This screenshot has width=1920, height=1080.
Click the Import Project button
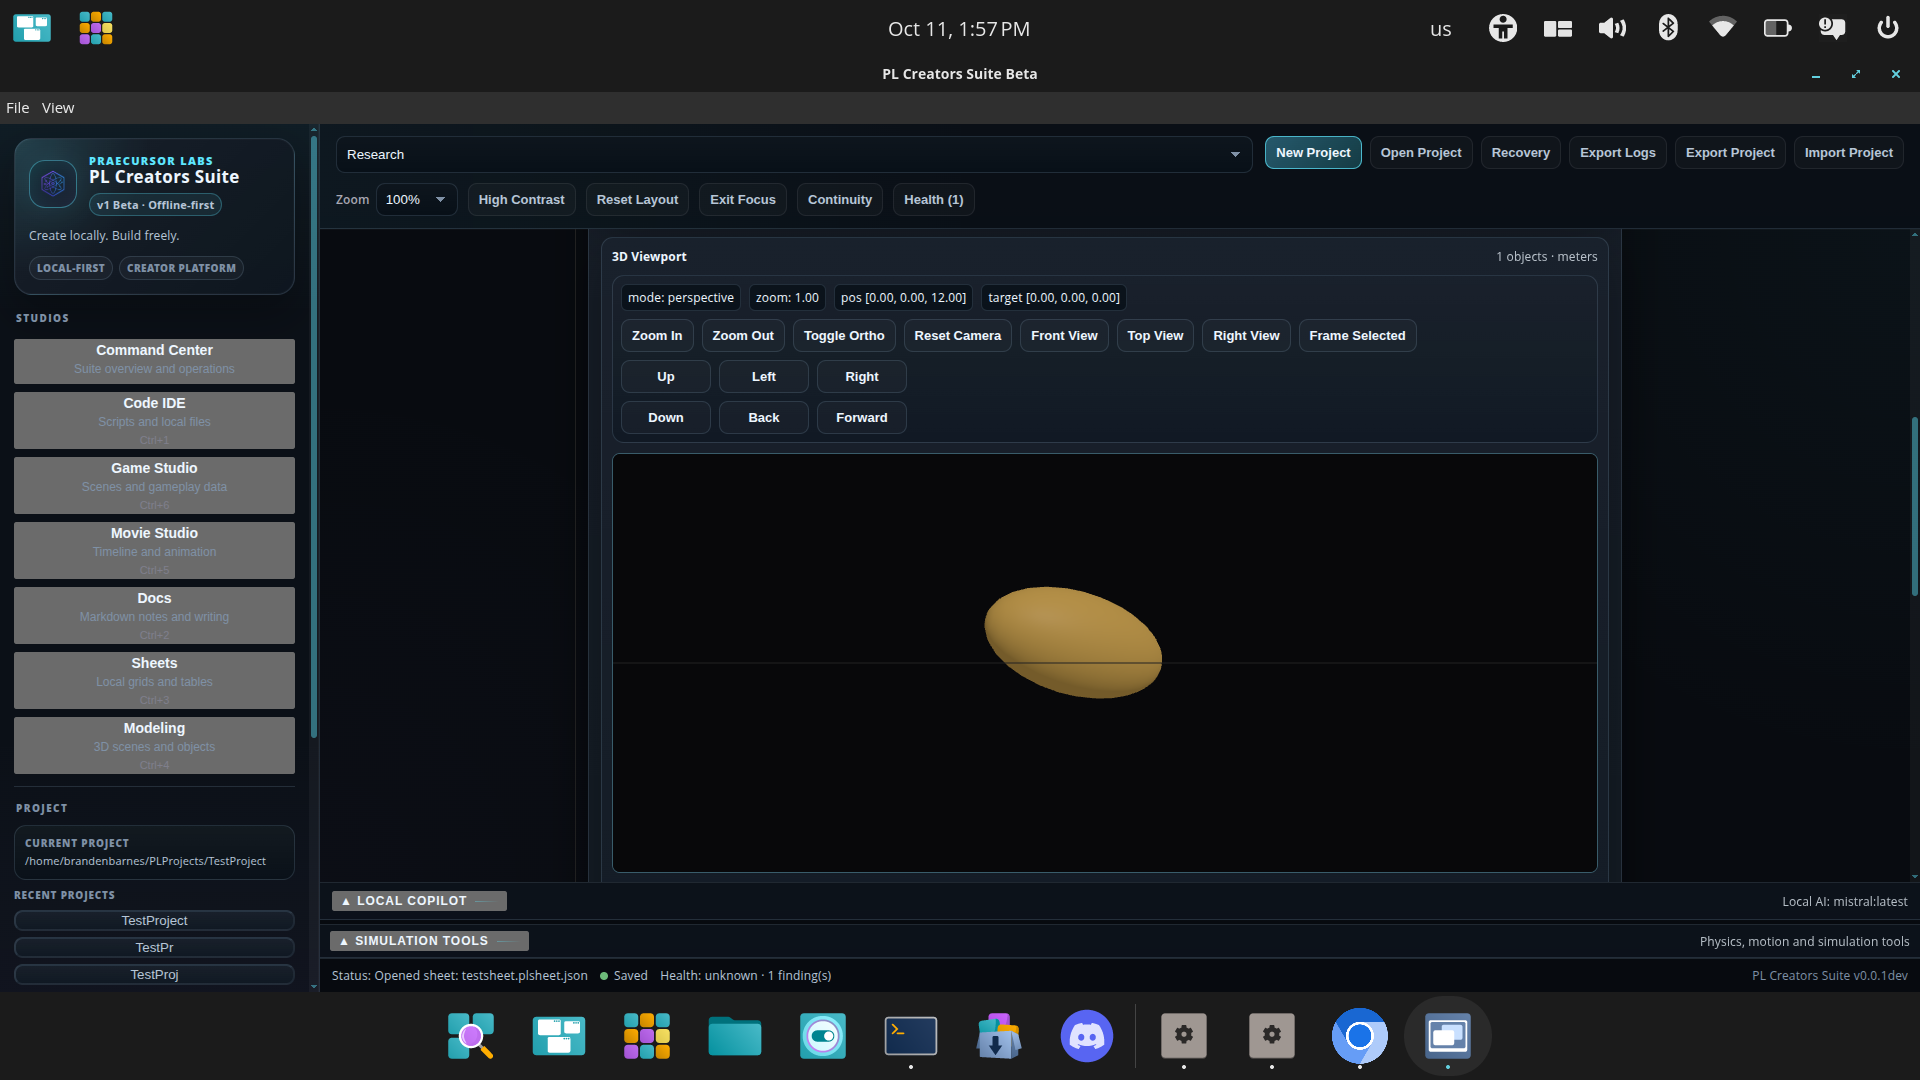[1848, 153]
